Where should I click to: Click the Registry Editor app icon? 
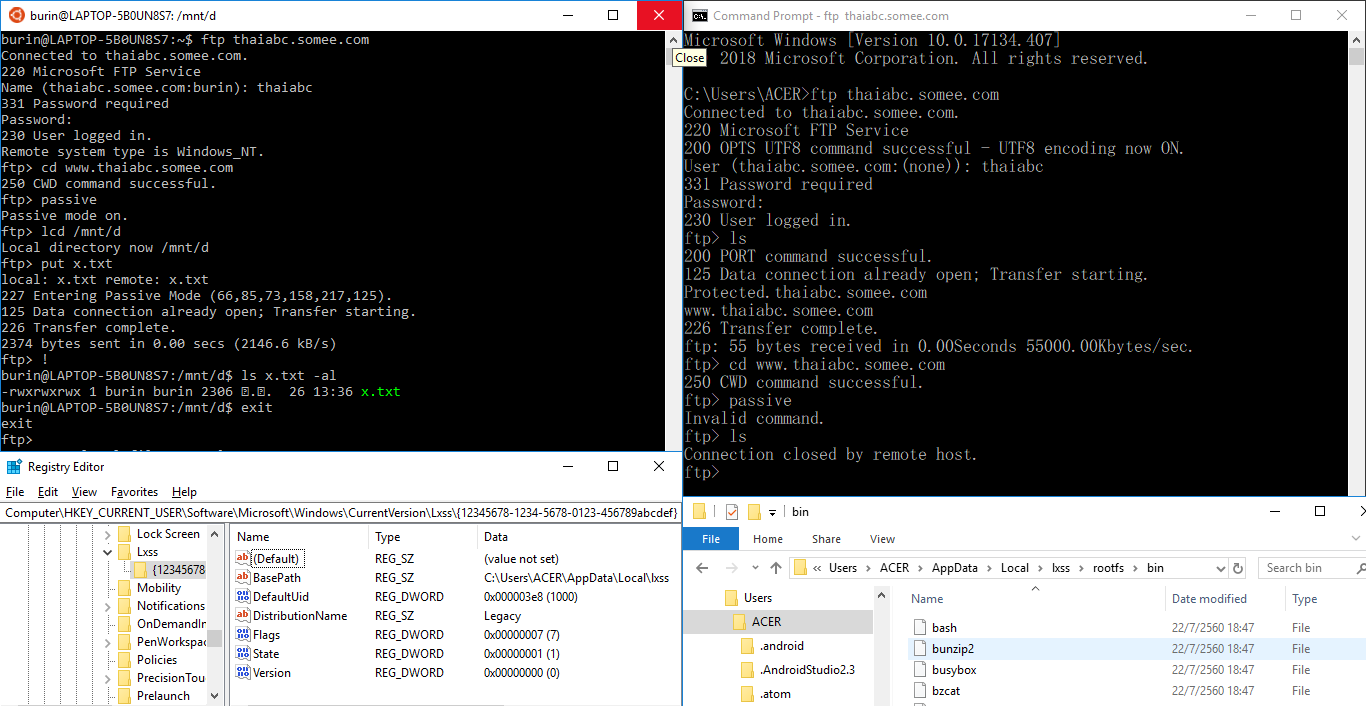click(x=14, y=467)
